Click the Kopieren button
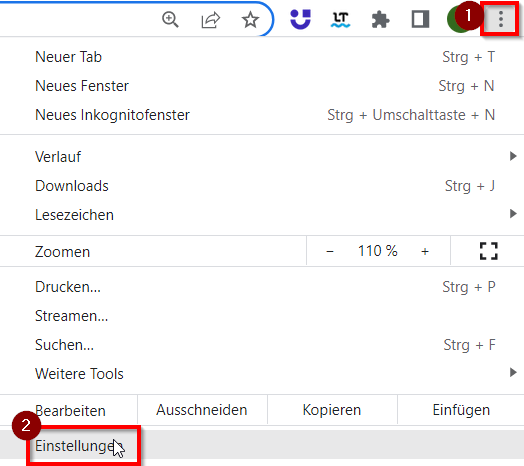 pos(332,410)
